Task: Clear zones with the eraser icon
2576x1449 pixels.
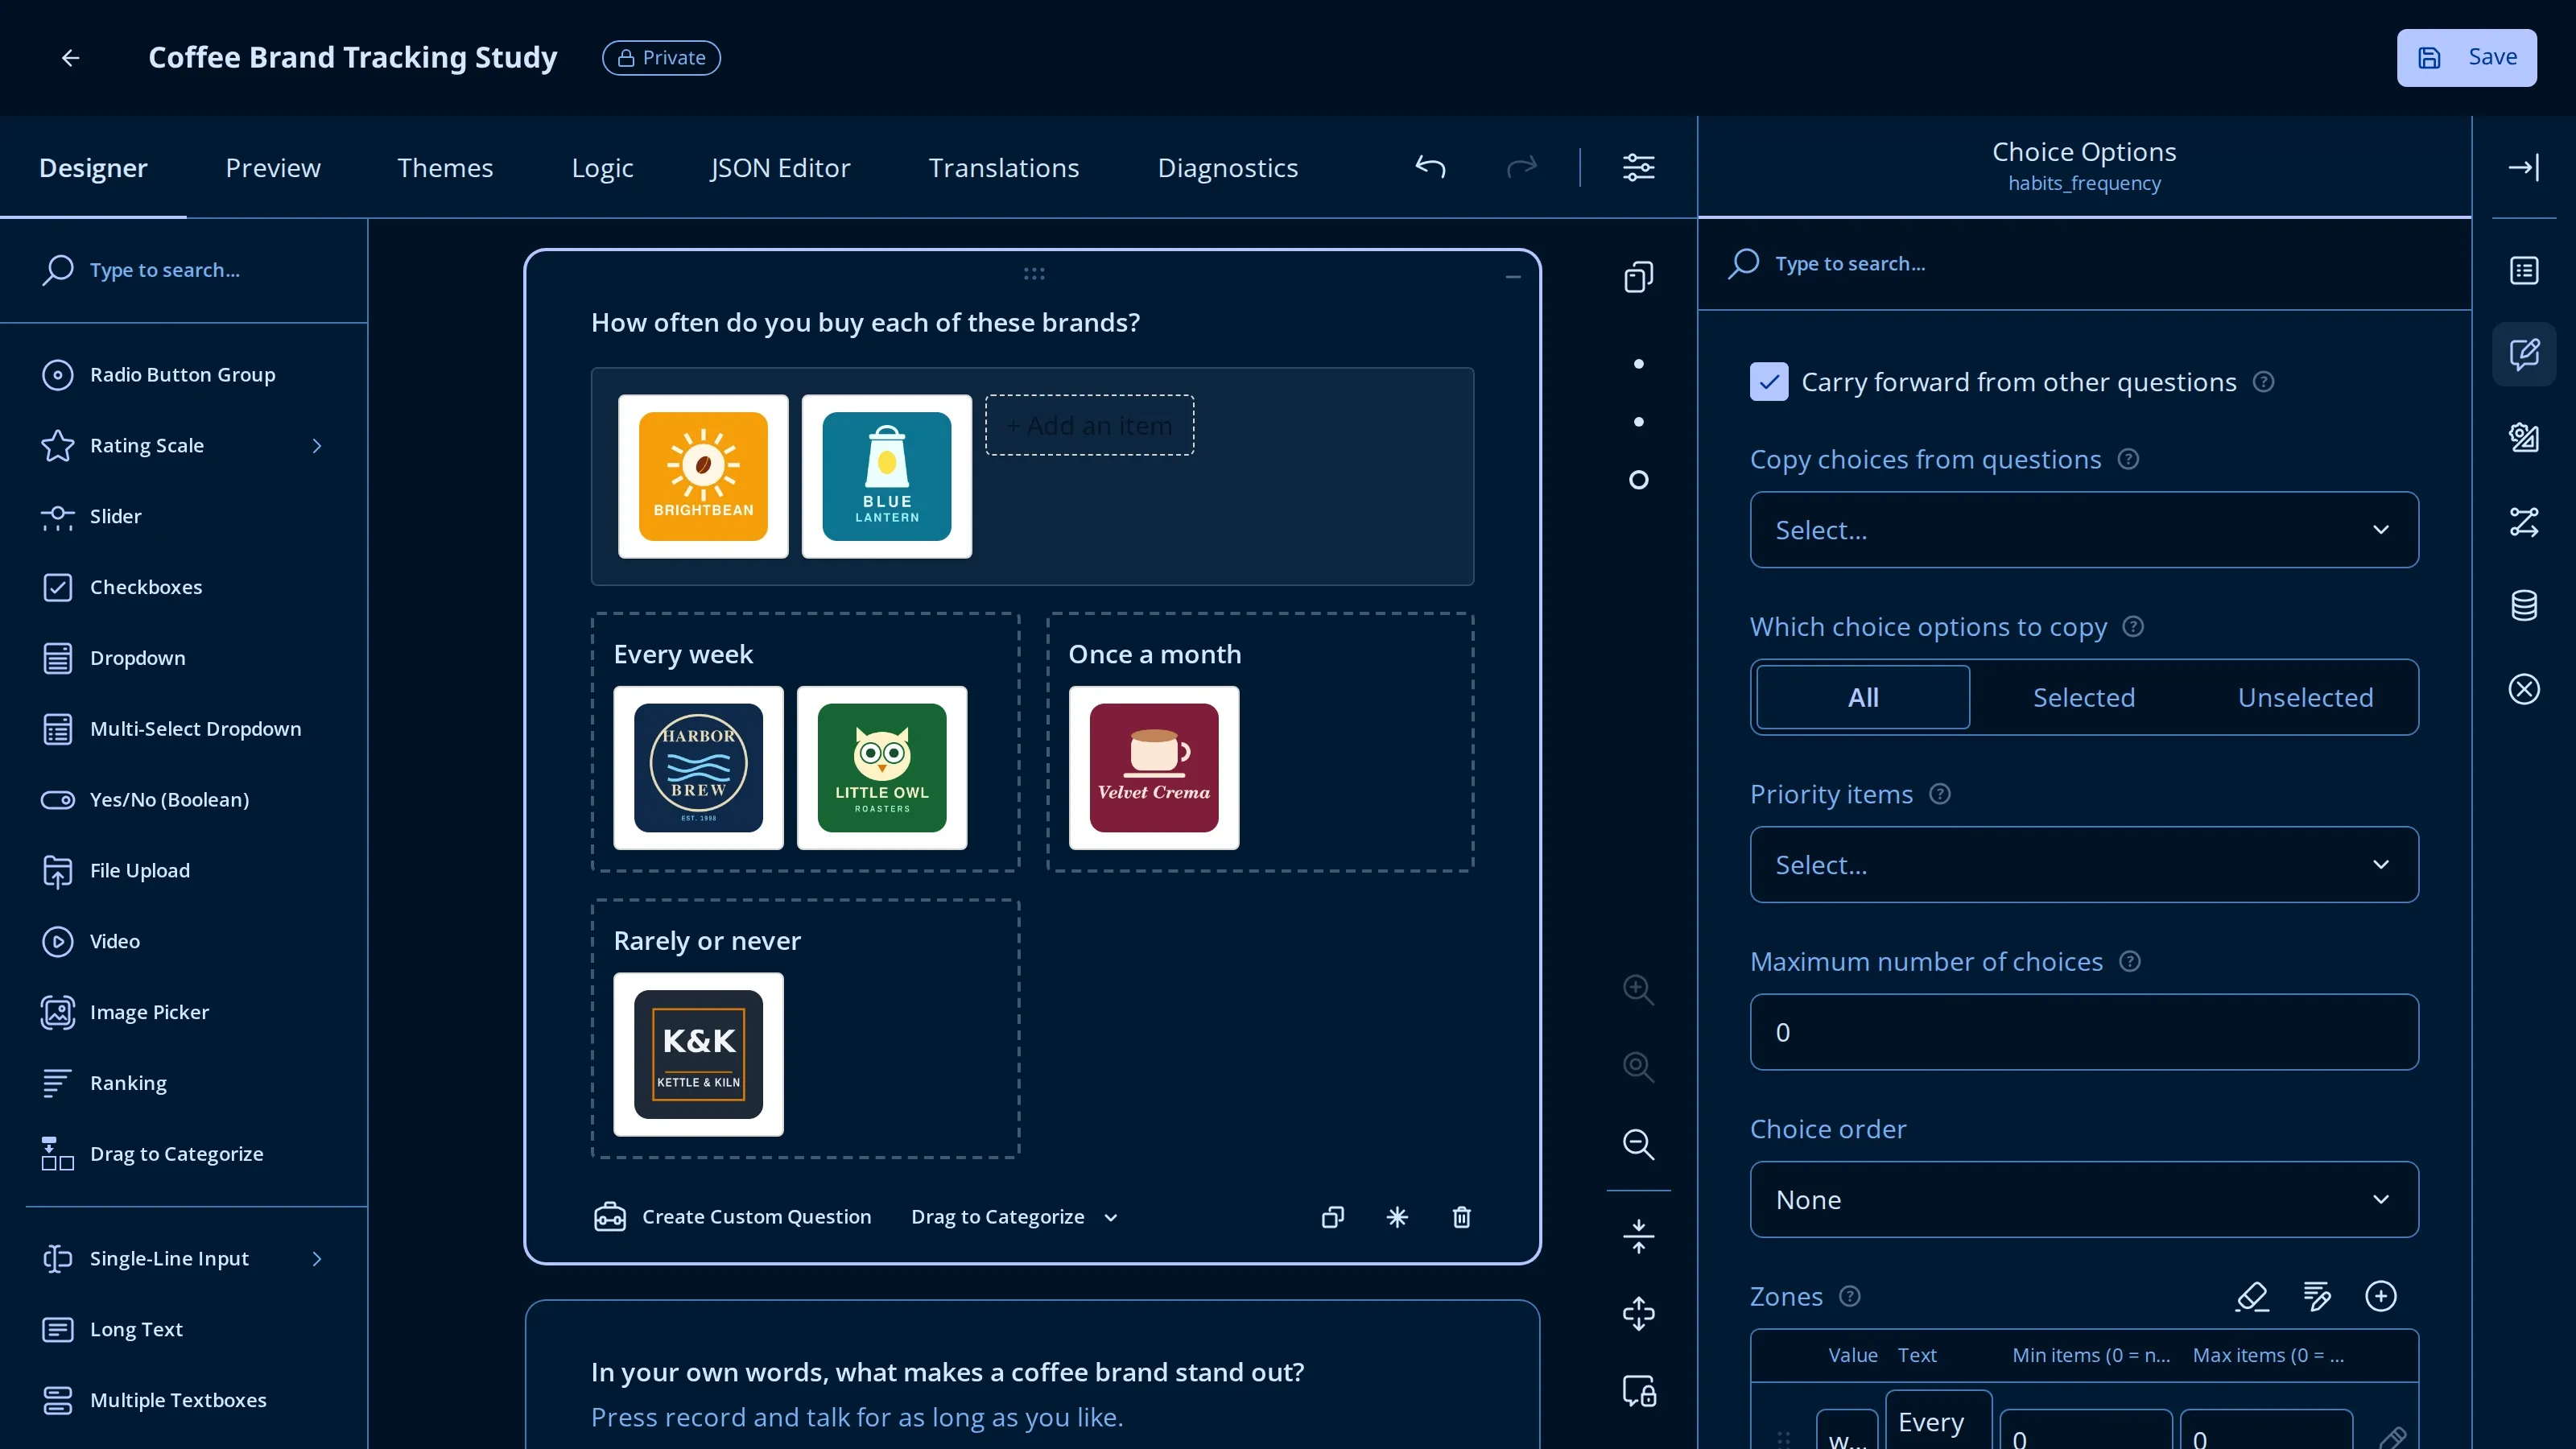Action: click(2252, 1296)
